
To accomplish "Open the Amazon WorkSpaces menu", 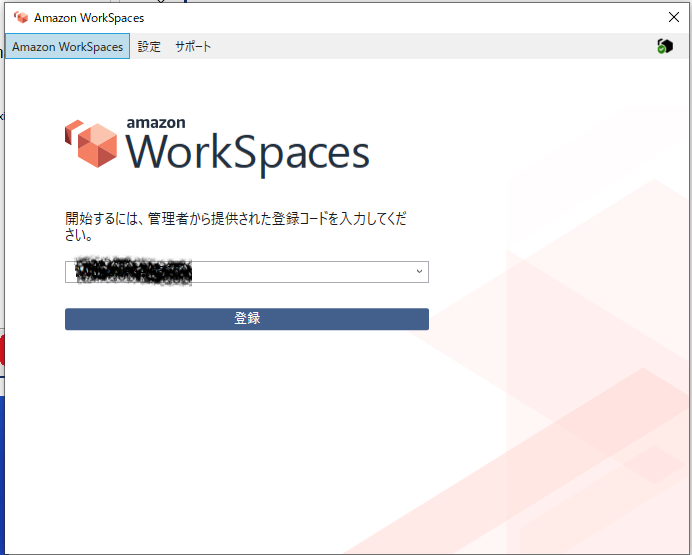I will pos(67,46).
